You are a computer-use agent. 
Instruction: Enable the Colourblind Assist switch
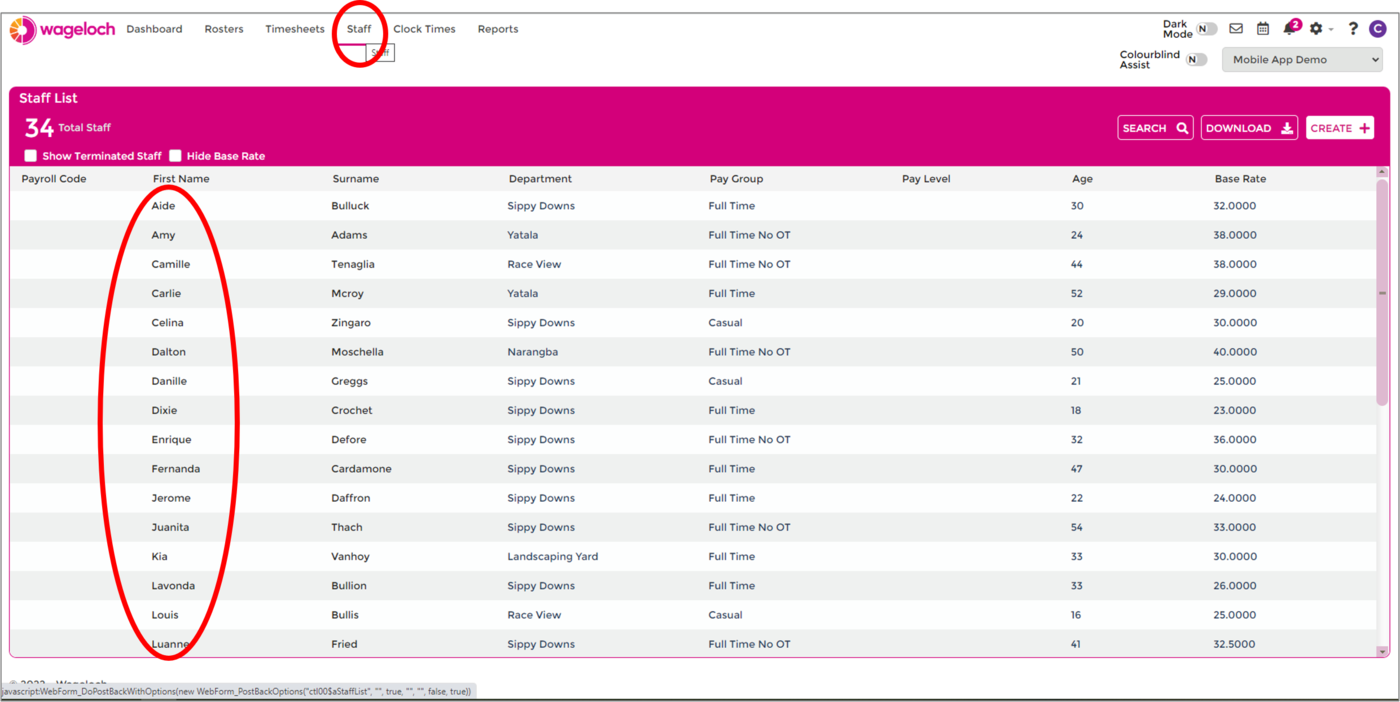coord(1196,60)
